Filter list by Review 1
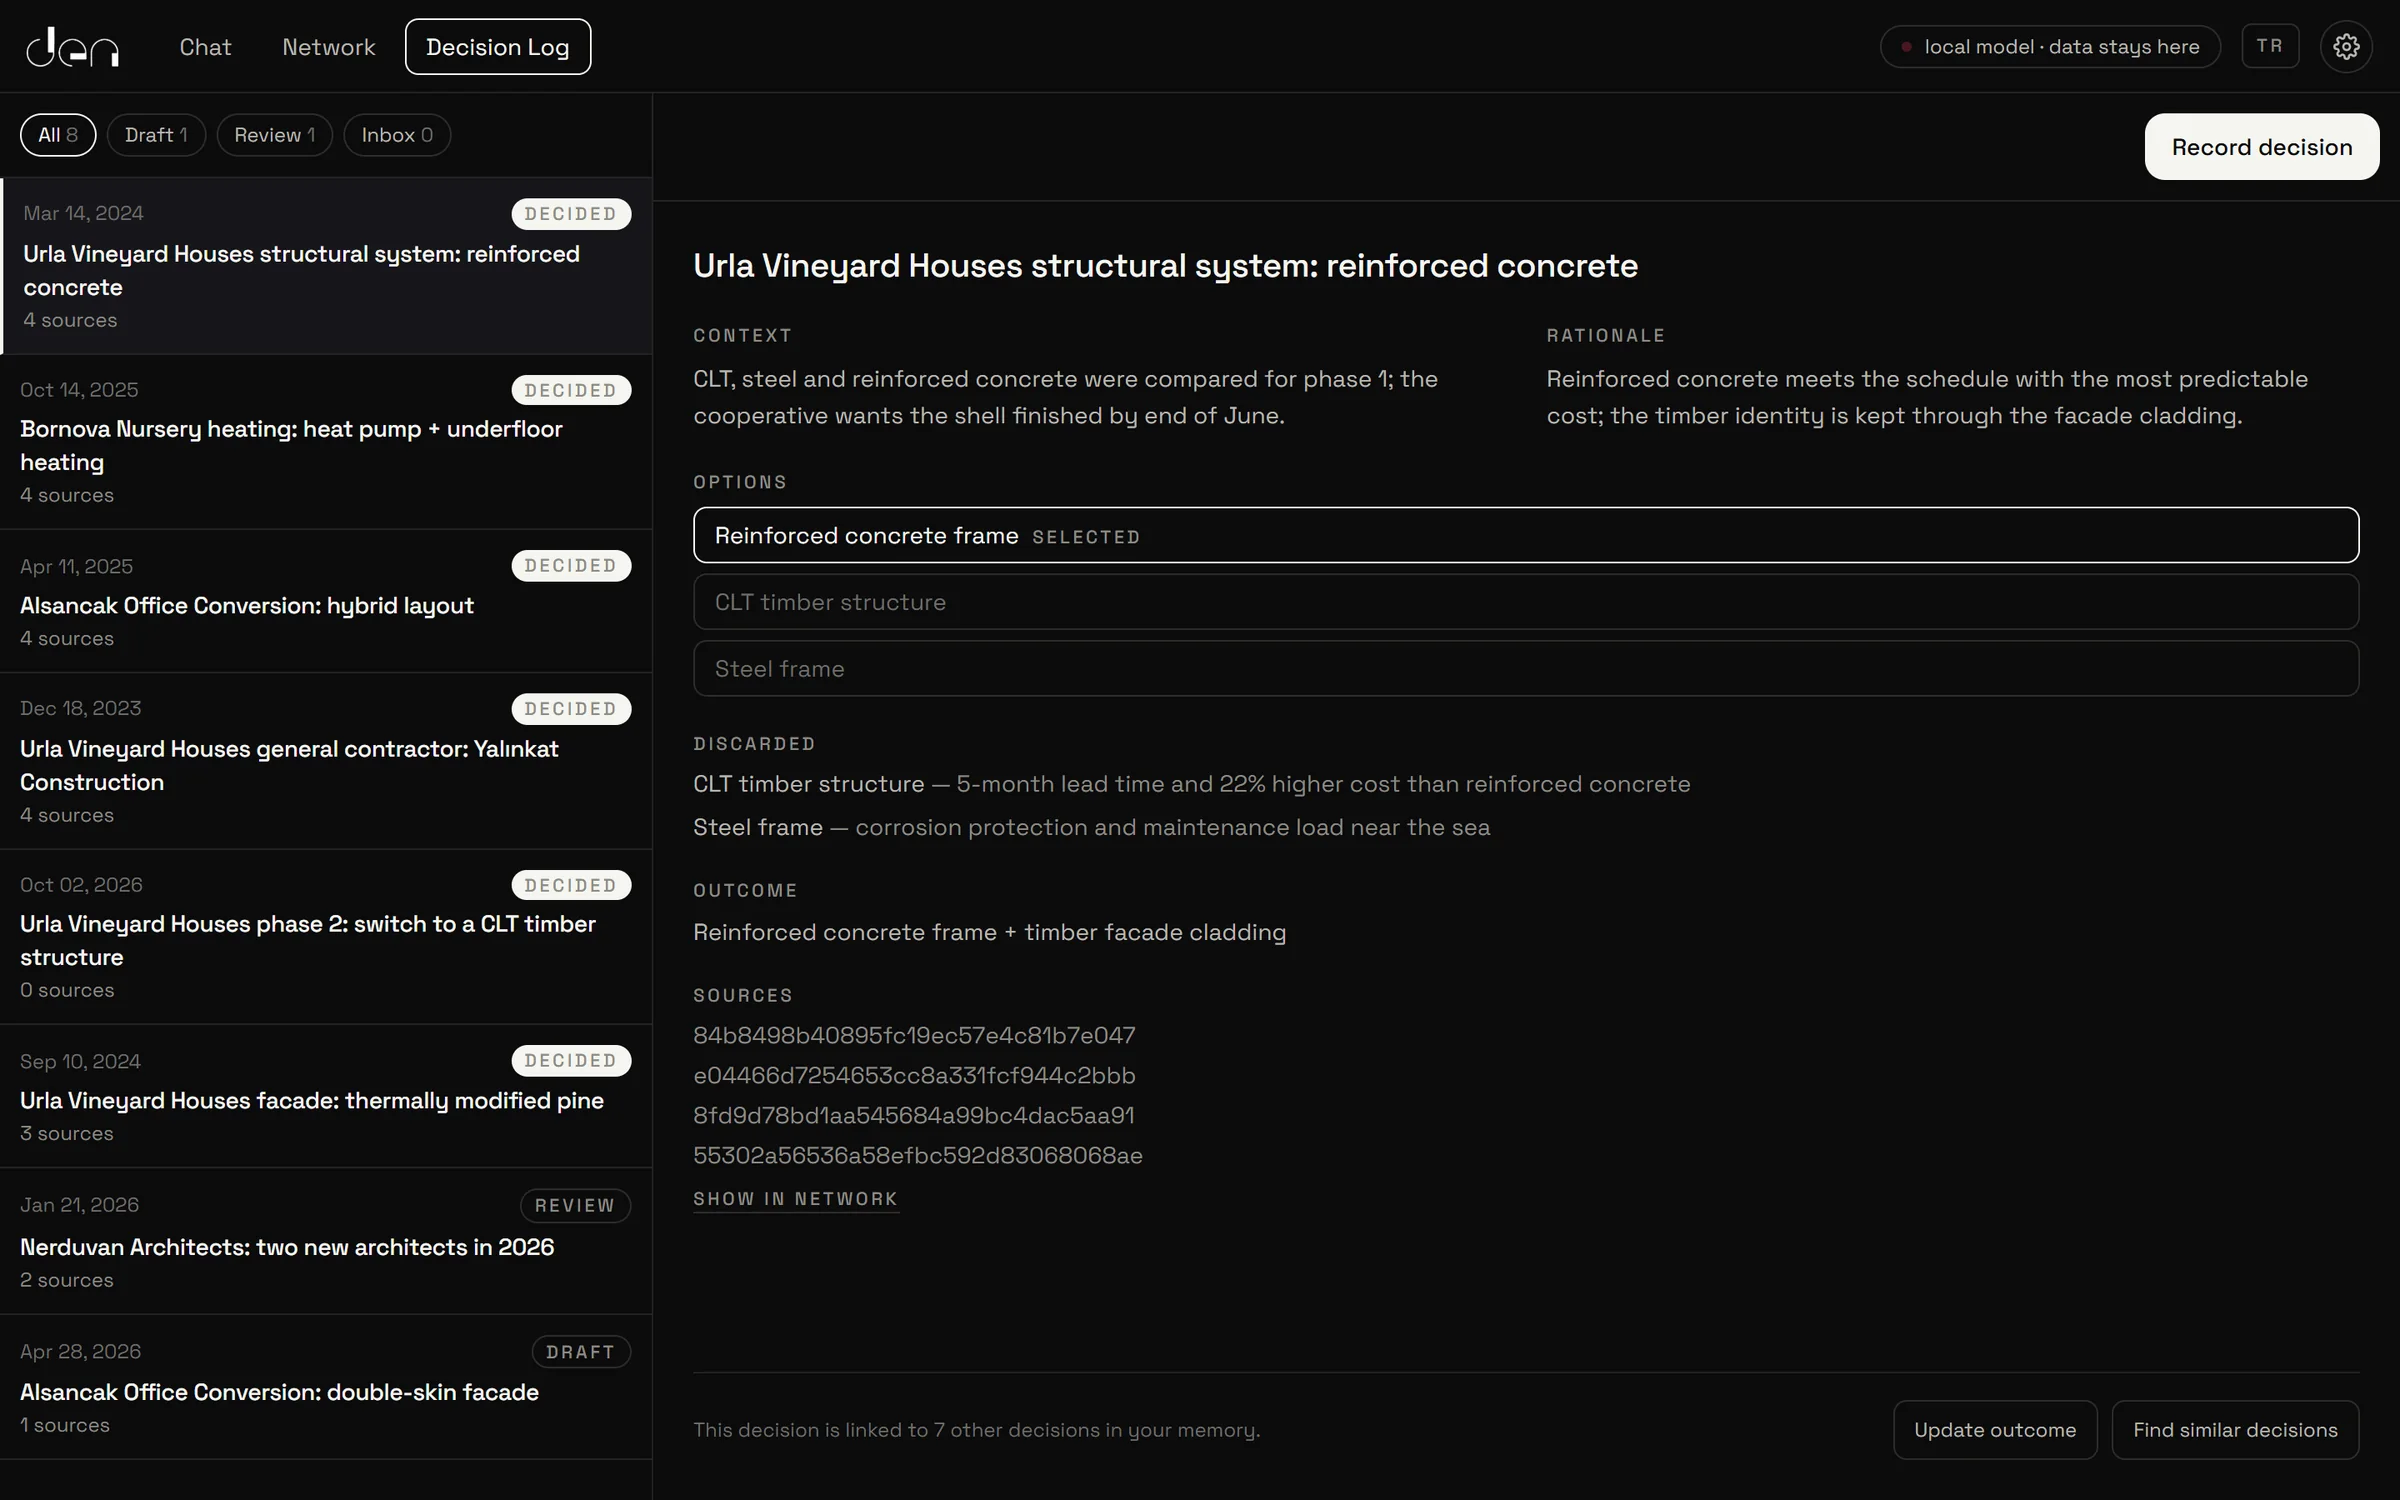 [274, 135]
